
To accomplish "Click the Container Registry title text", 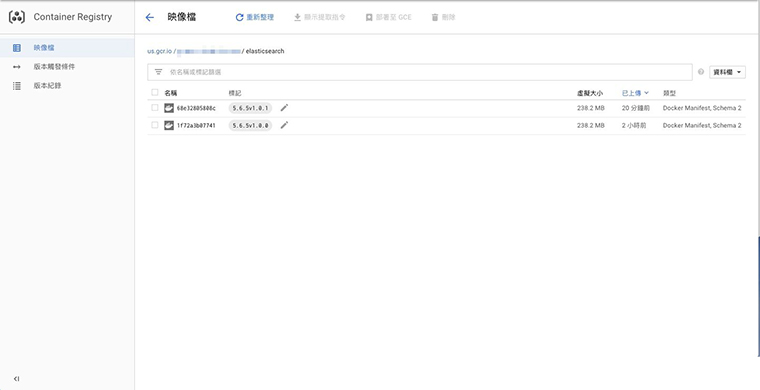I will click(73, 17).
